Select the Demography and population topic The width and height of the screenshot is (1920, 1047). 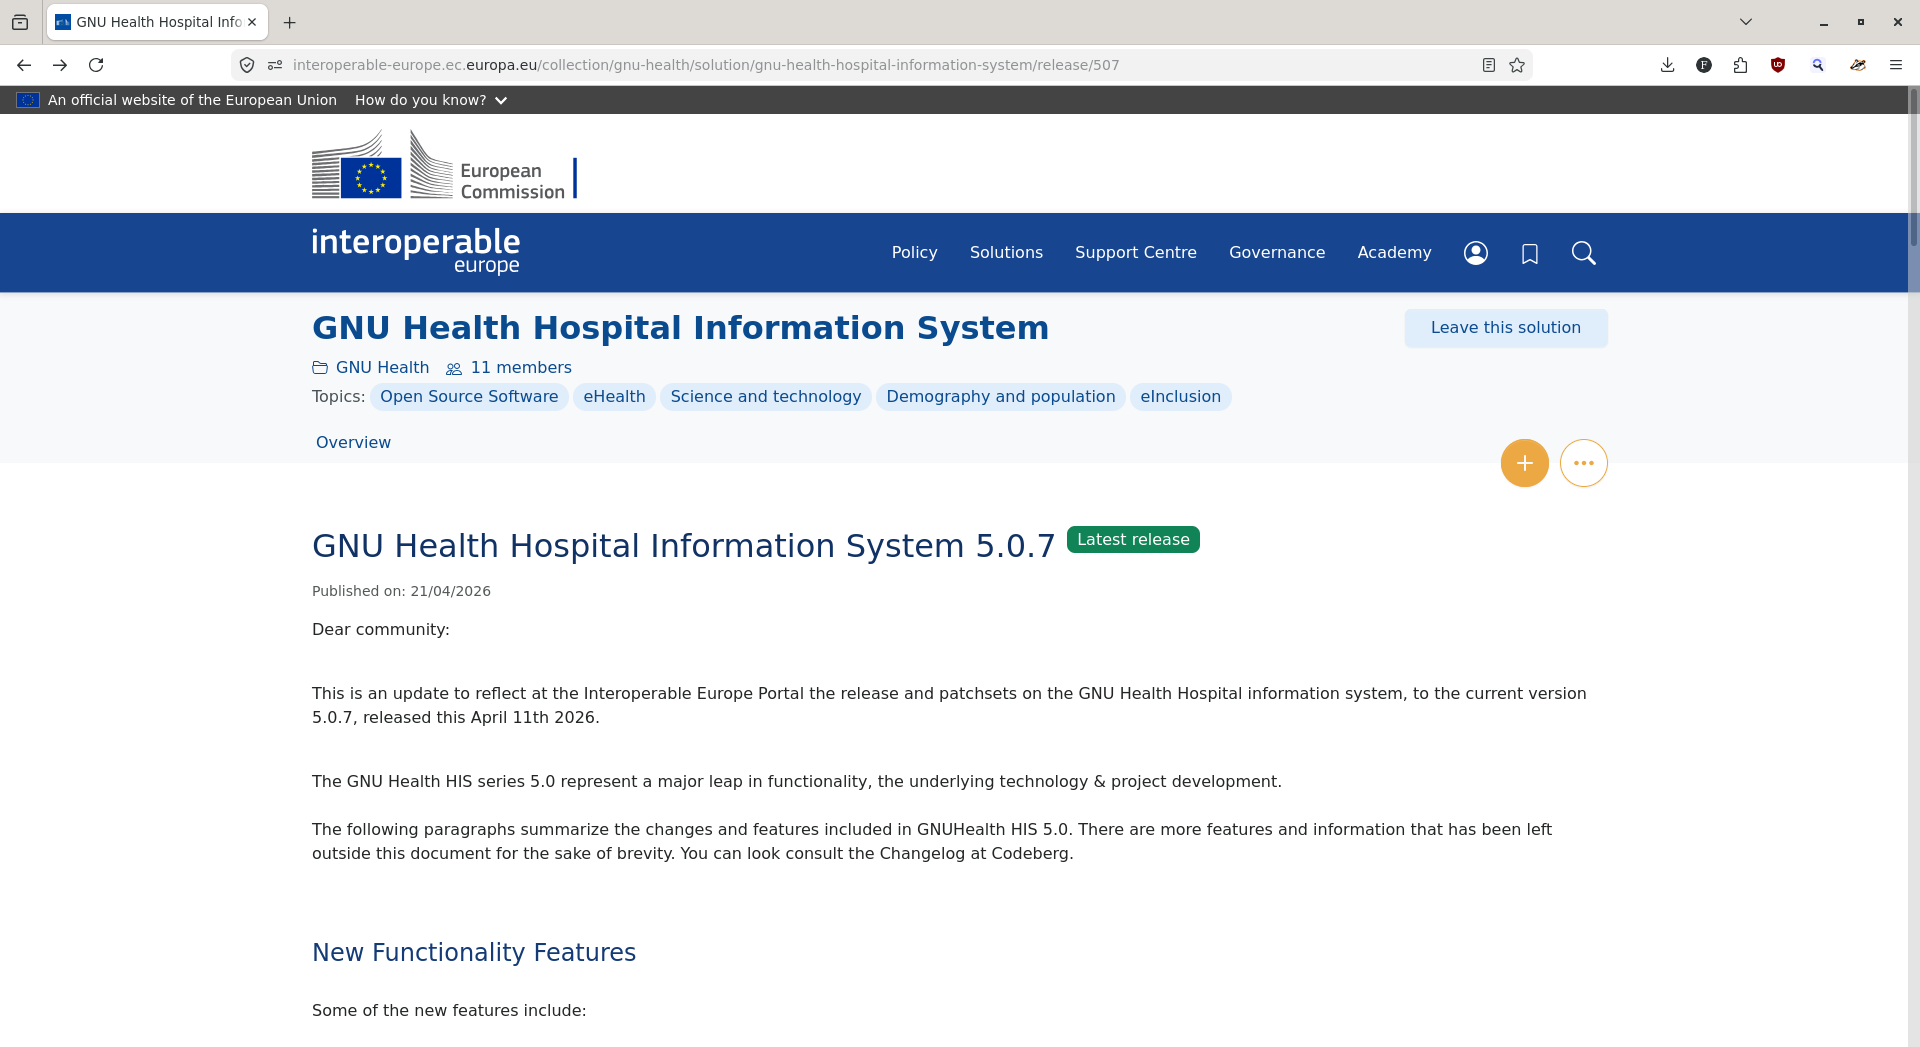pyautogui.click(x=1001, y=397)
